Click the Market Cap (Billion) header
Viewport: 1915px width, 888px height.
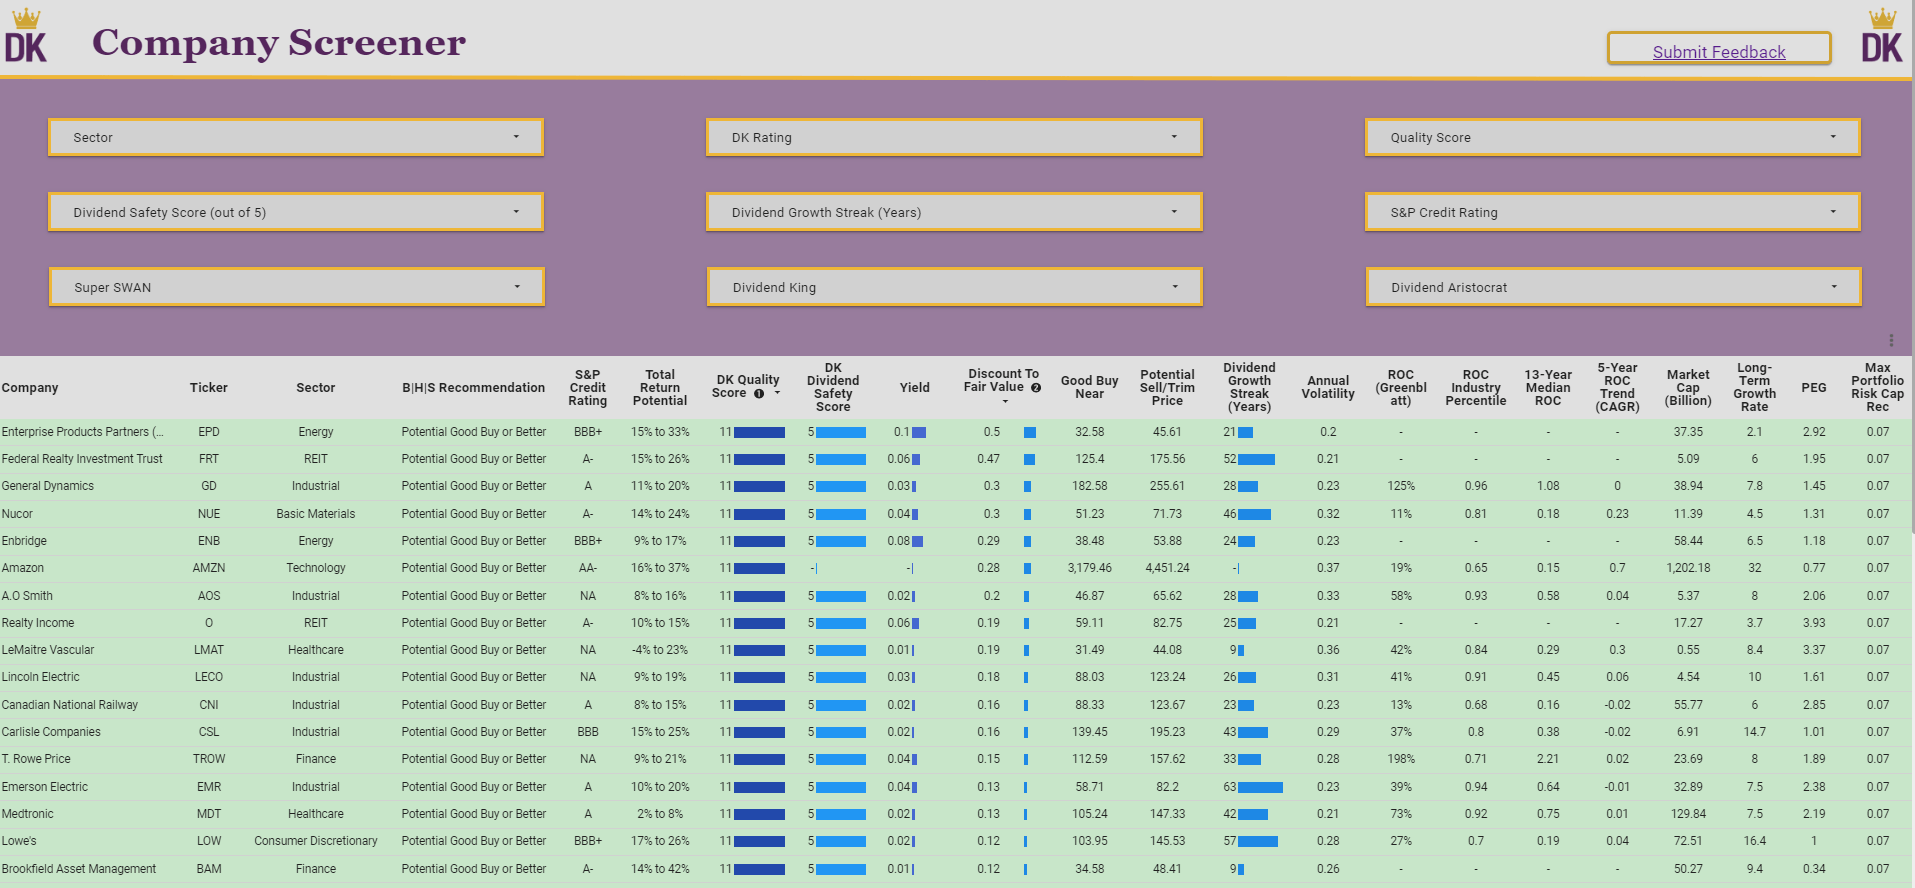[x=1688, y=388]
